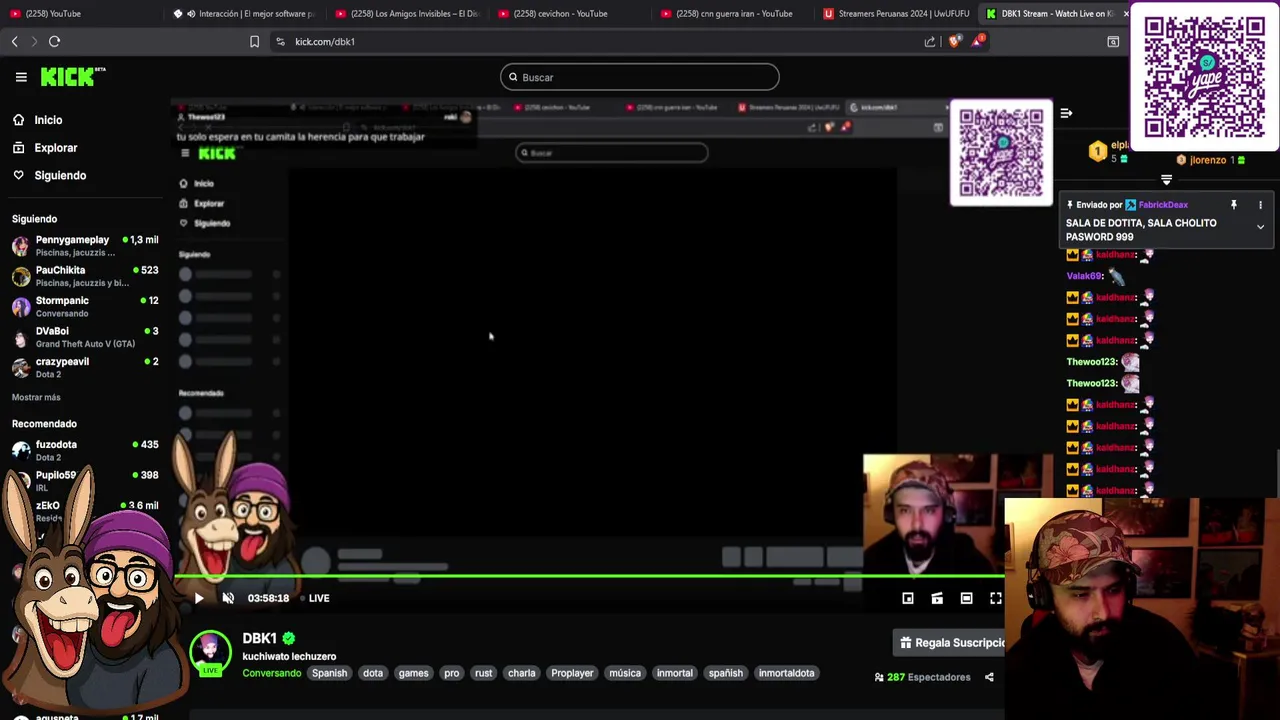Enter fullscreen on the video player
The image size is (1280, 720).
click(x=996, y=598)
